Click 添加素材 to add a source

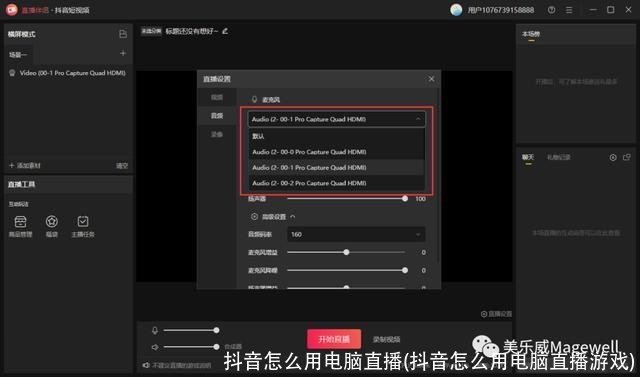click(x=25, y=165)
